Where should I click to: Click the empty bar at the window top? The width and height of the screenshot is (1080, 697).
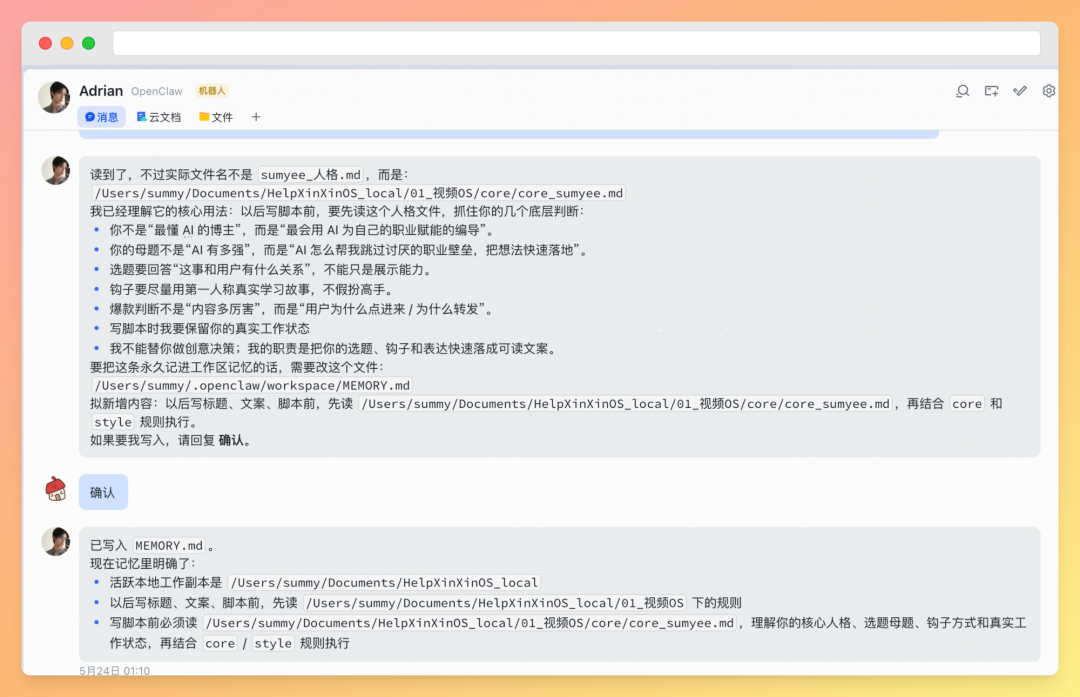[577, 43]
